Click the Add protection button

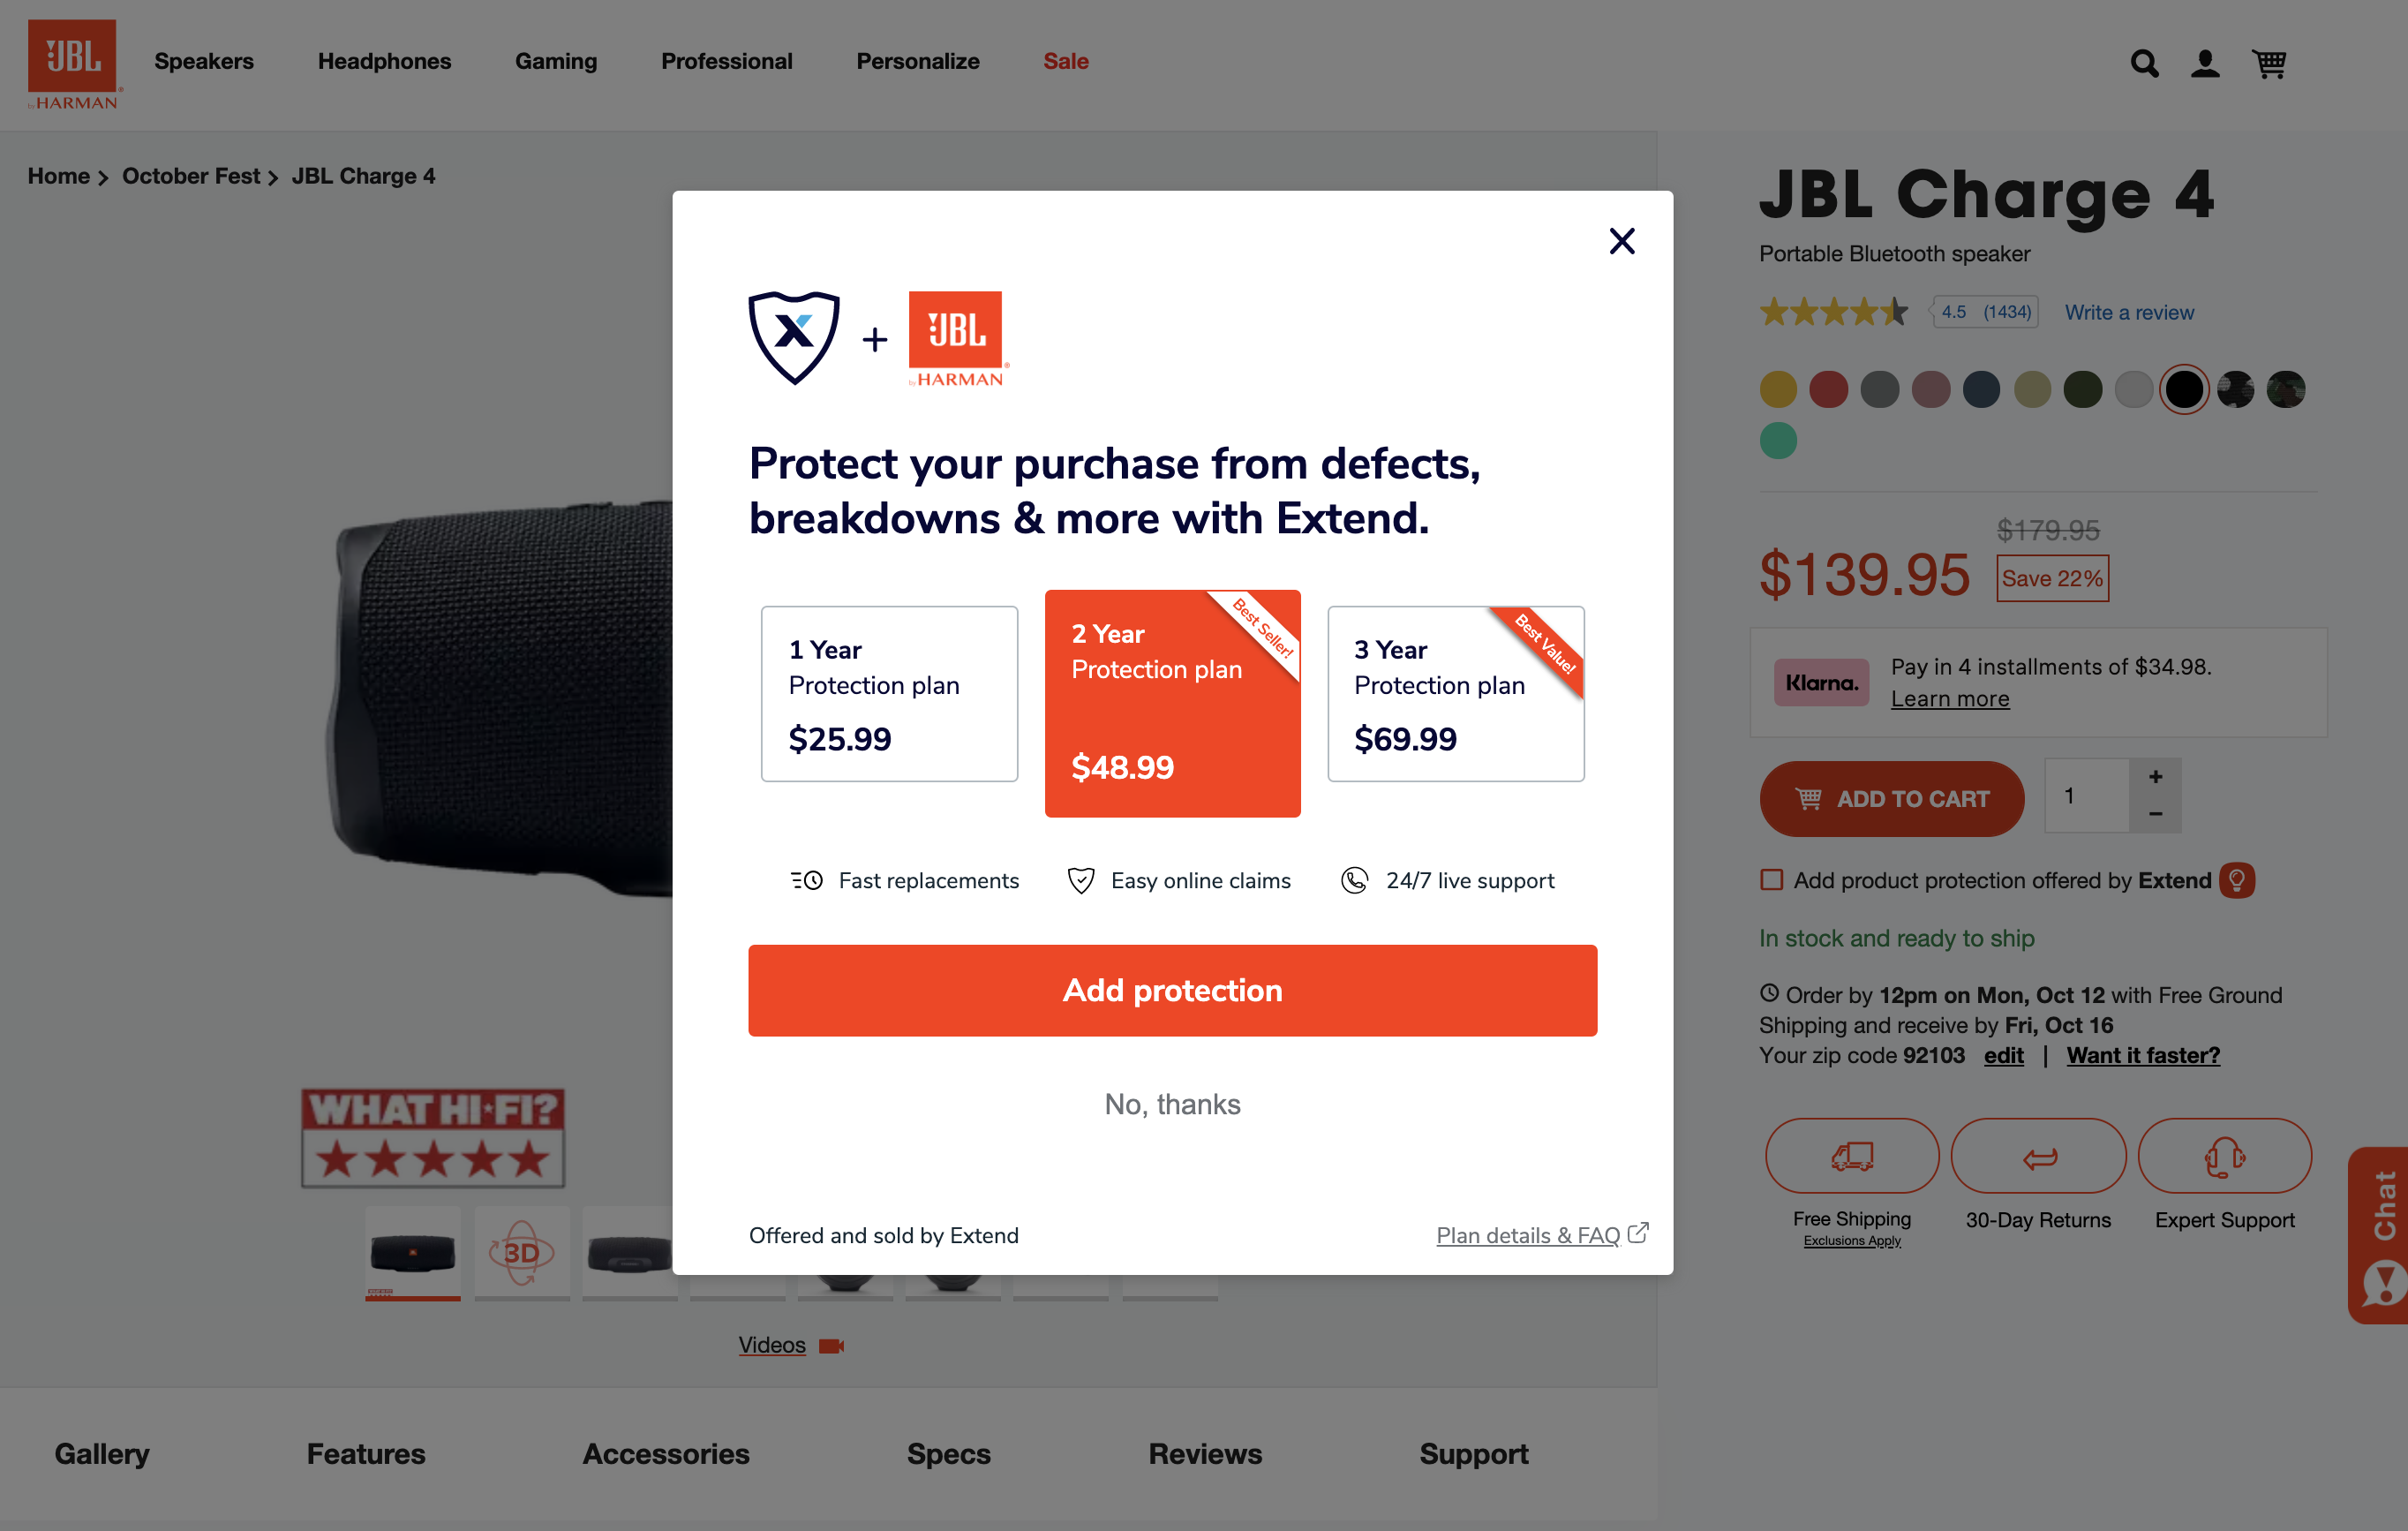1172,990
